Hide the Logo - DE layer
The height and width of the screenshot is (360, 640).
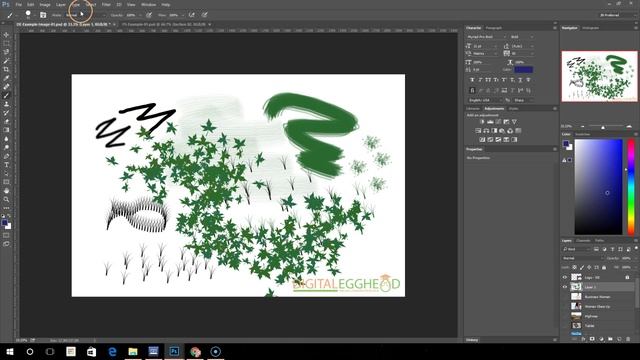[x=565, y=278]
